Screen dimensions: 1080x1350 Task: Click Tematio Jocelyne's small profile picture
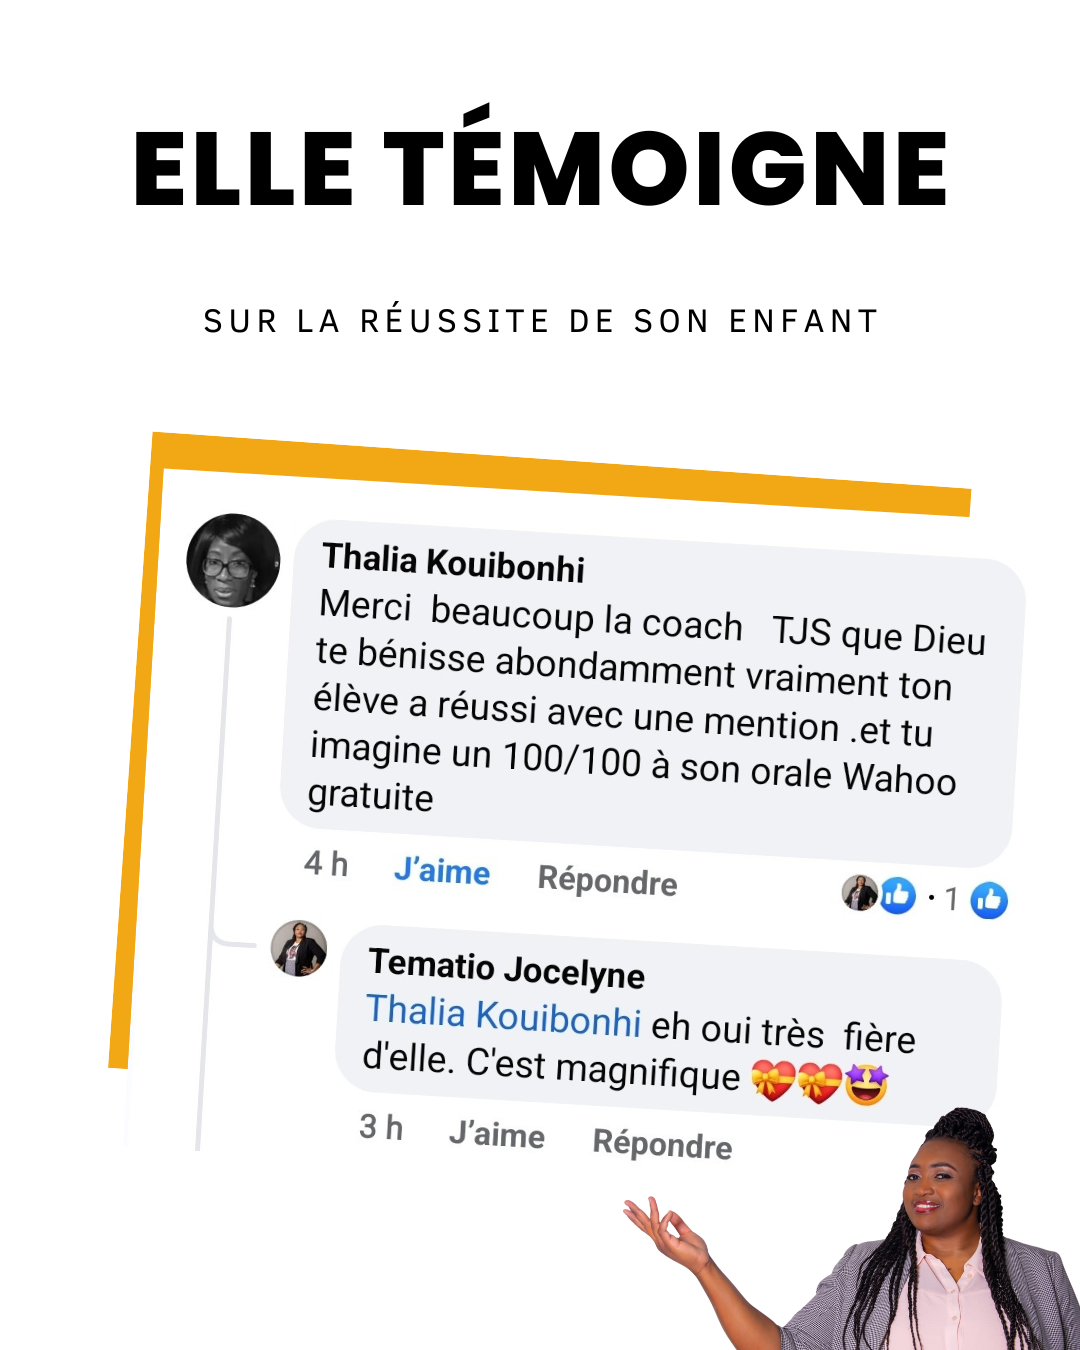click(x=299, y=948)
